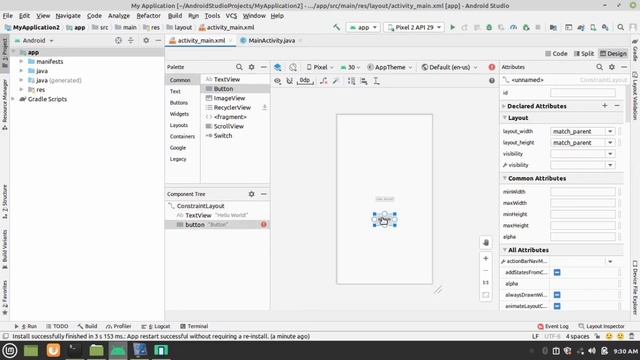Open the layout_width dropdown arrow
The height and width of the screenshot is (360, 640).
click(610, 131)
